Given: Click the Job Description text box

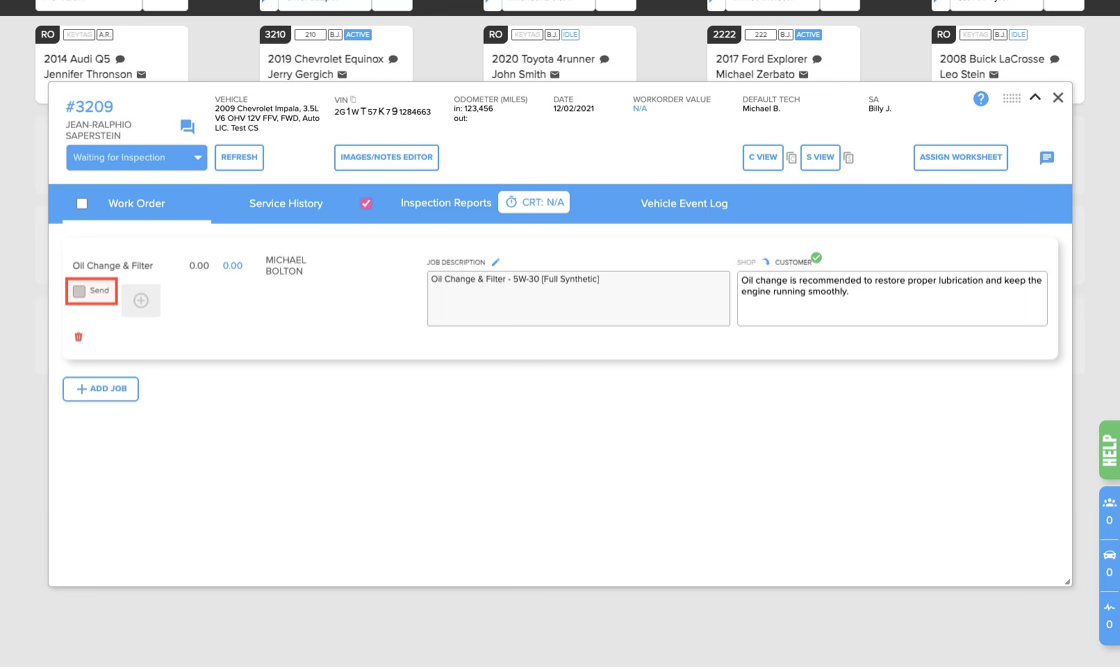Looking at the screenshot, I should (x=579, y=299).
